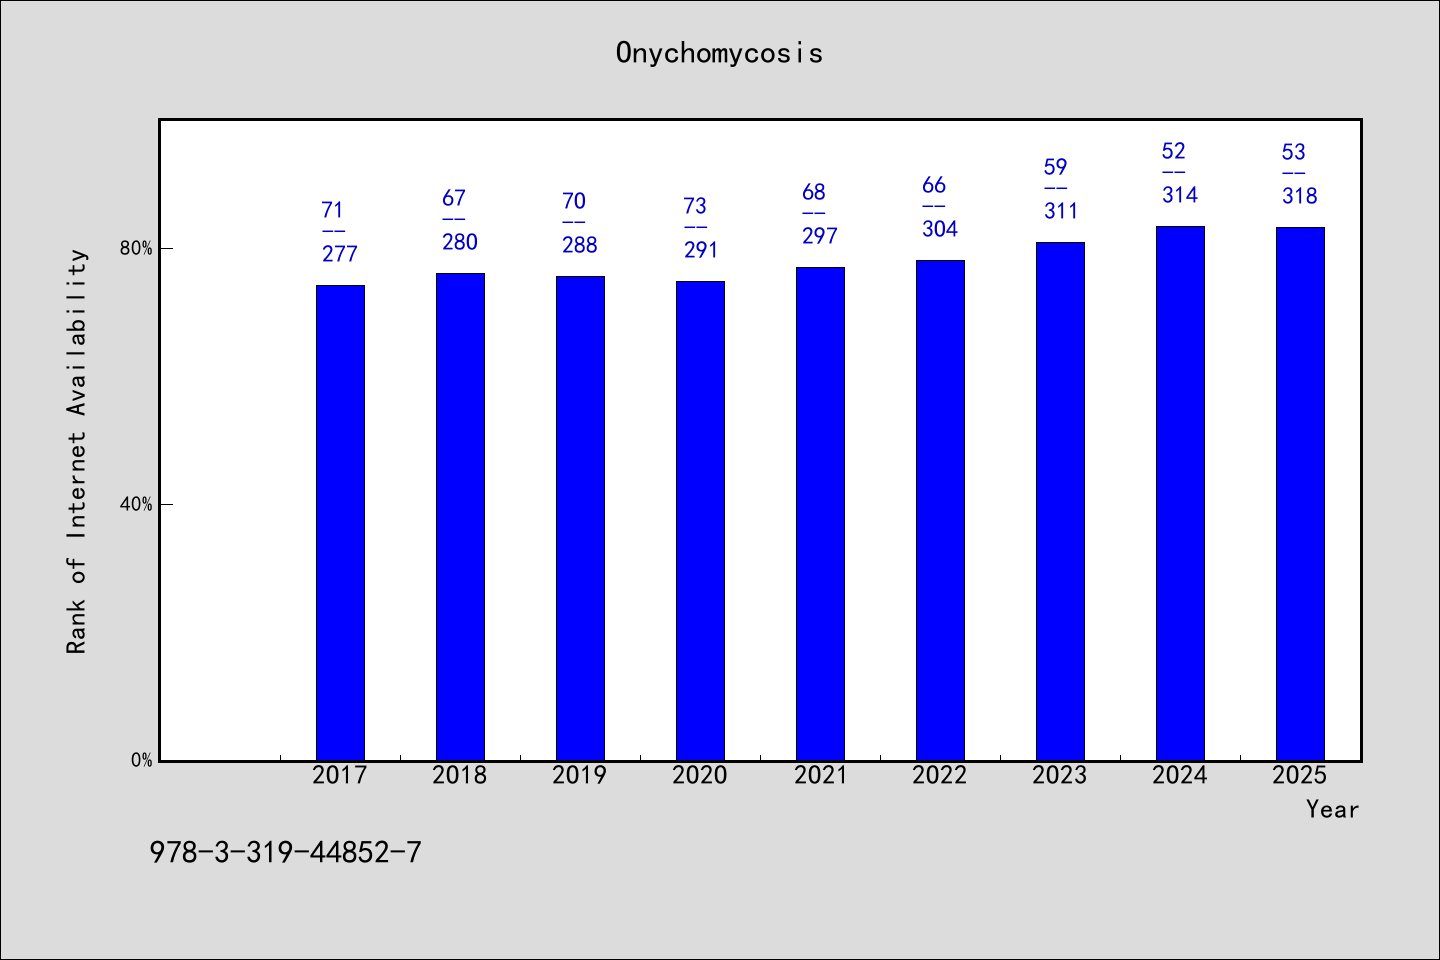Click the value 314 above 2024 bar
This screenshot has height=960, width=1440.
coord(1180,195)
